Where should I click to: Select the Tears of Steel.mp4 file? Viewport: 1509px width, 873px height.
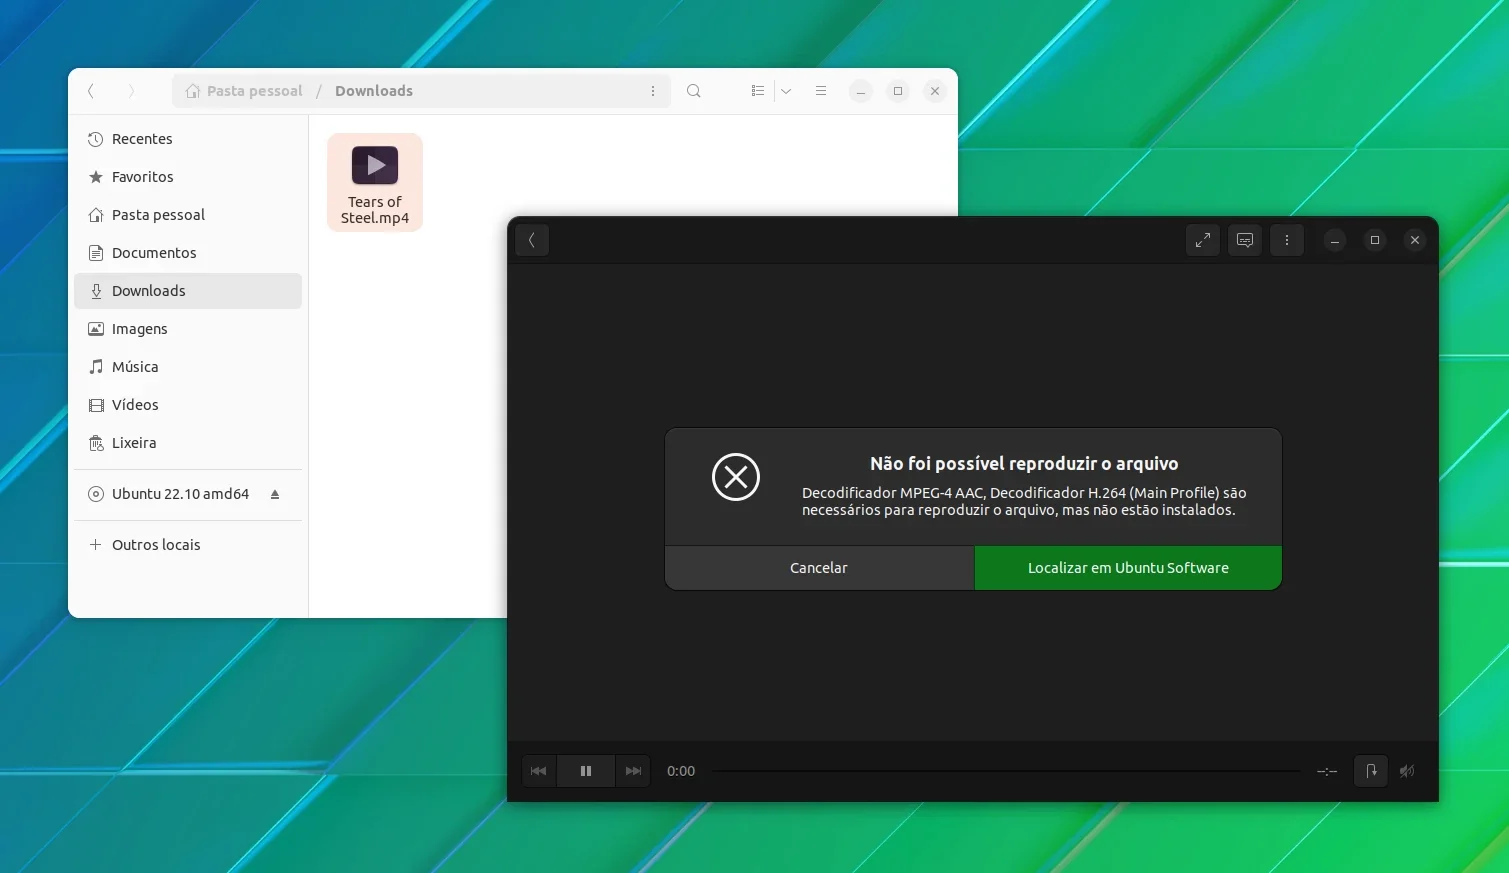pyautogui.click(x=375, y=183)
